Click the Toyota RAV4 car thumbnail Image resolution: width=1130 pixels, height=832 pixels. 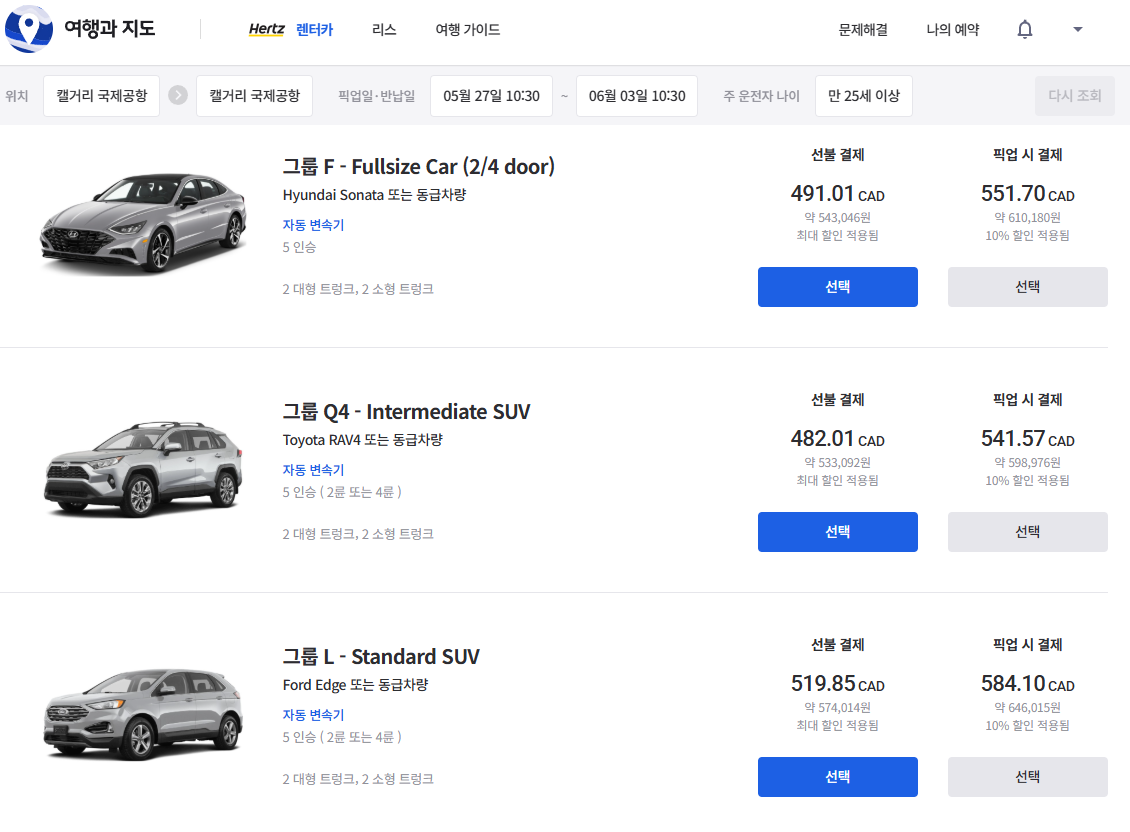[143, 468]
